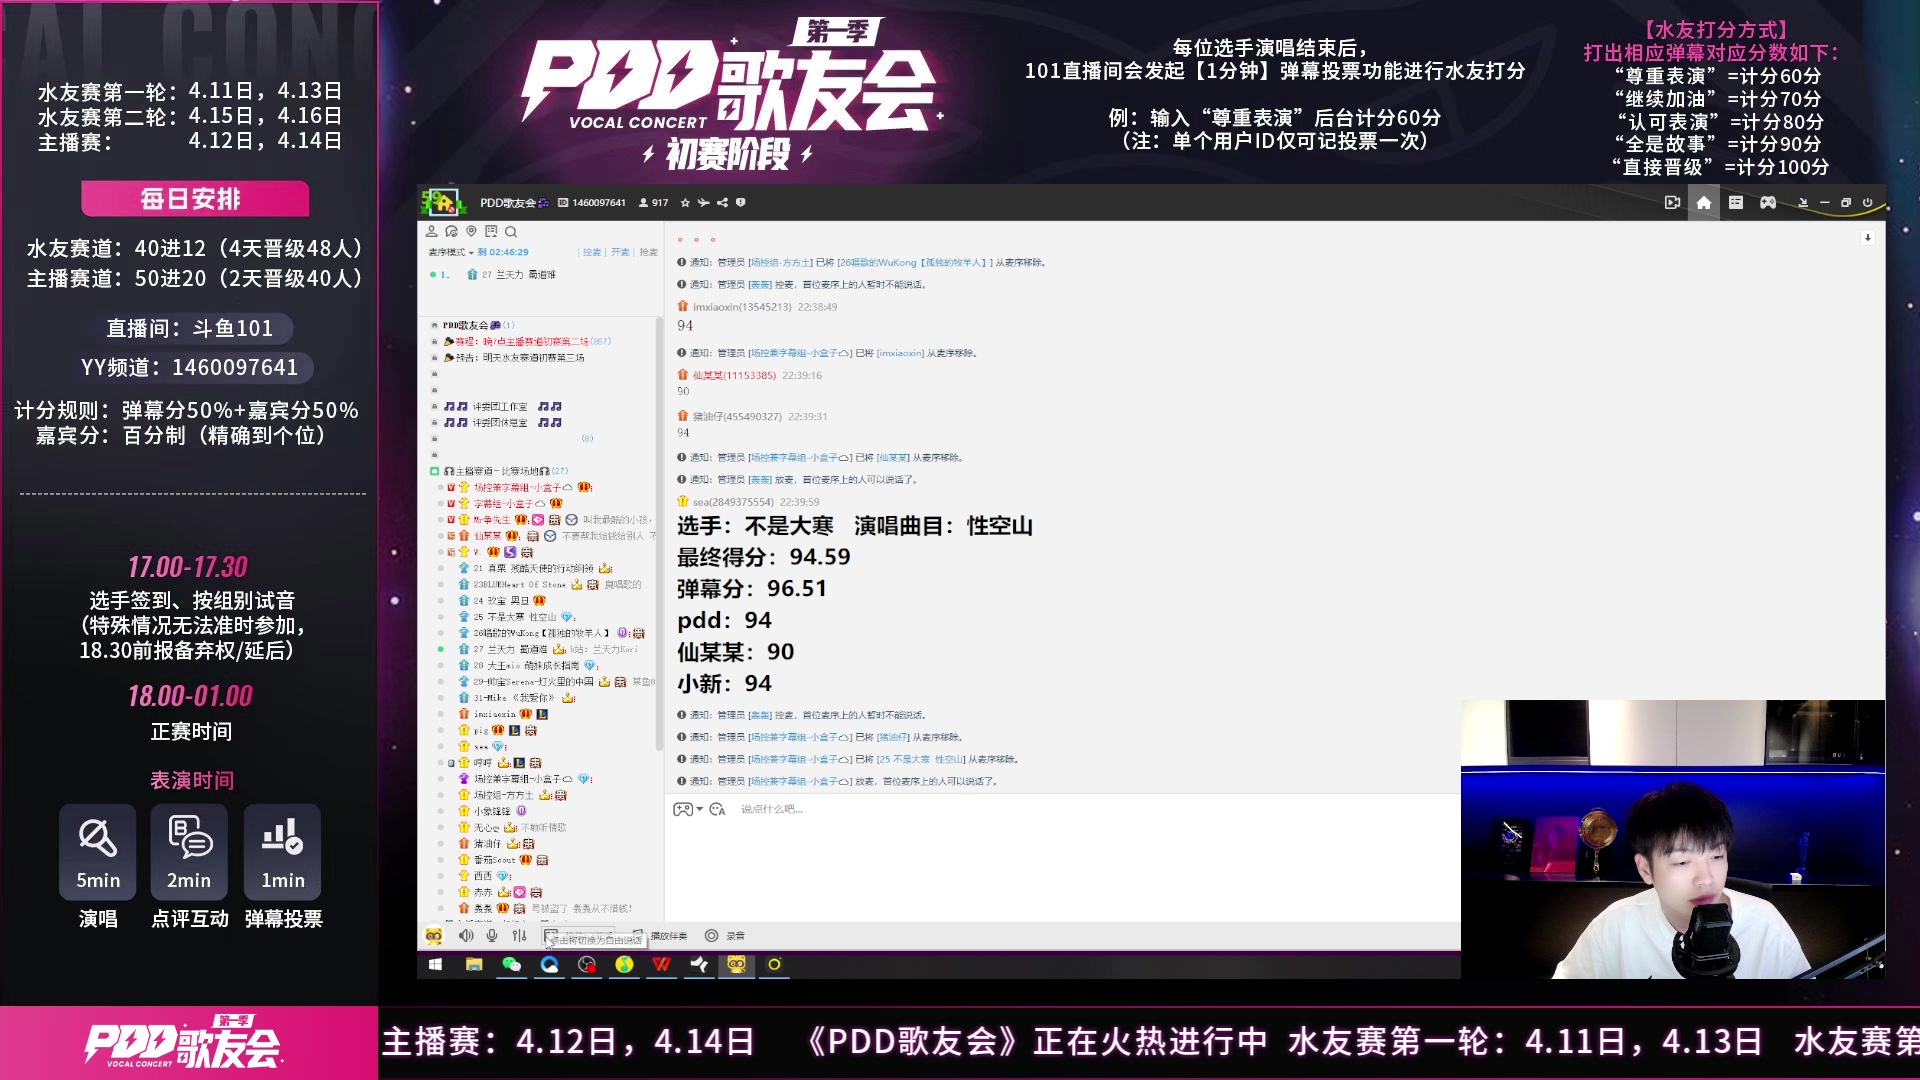Click the mini-mode arrow icon in title bar

1803,203
